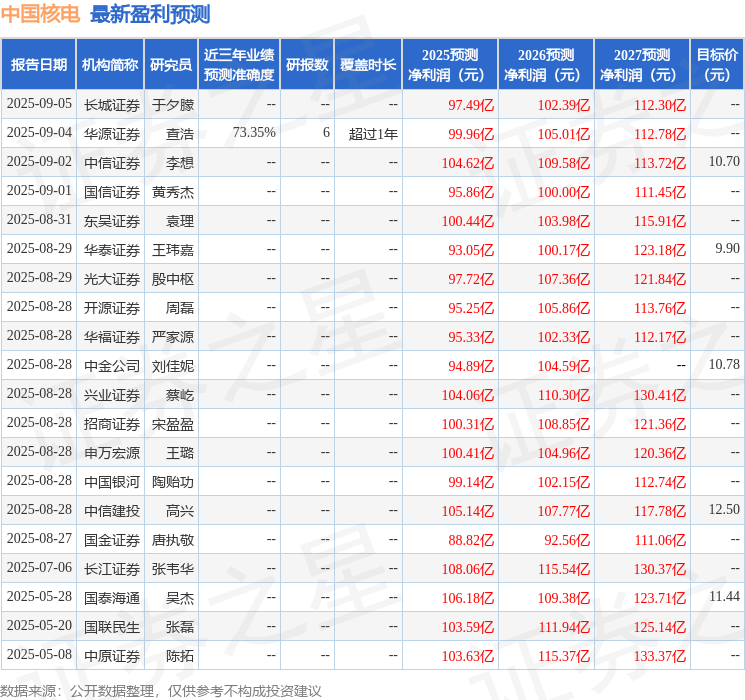Select analyst 周磊
The height and width of the screenshot is (700, 745).
[180, 308]
